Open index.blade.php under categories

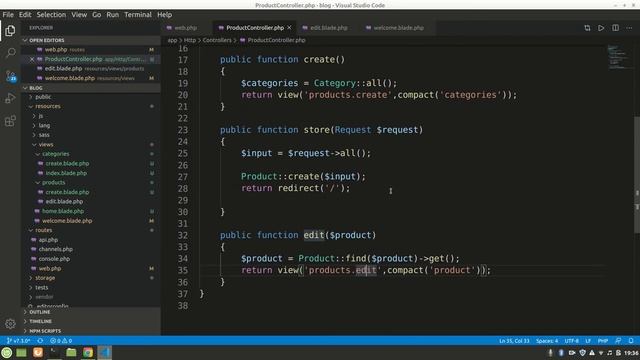coord(66,173)
